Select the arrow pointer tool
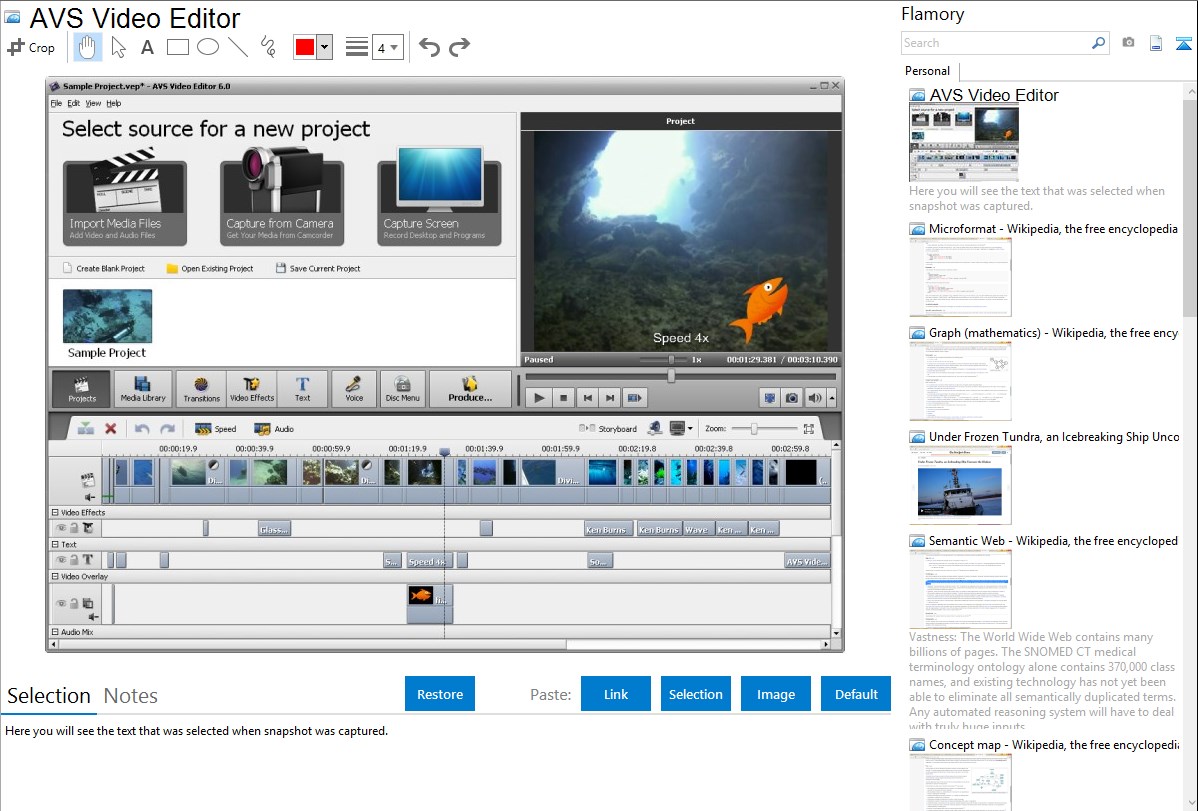This screenshot has height=811, width=1198. (x=118, y=47)
